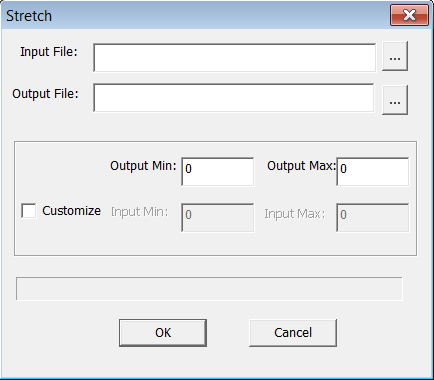Click the disabled Input Max field

tap(373, 218)
